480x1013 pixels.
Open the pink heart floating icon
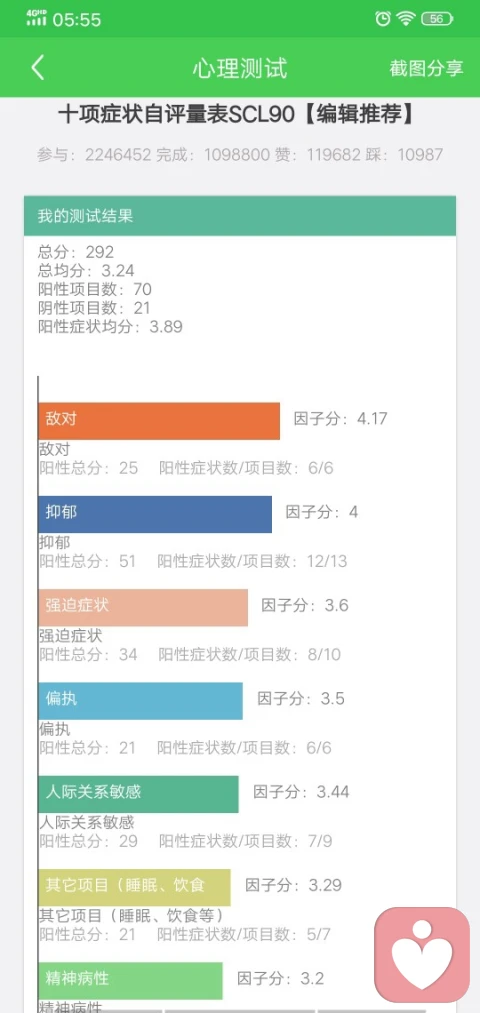click(x=423, y=955)
